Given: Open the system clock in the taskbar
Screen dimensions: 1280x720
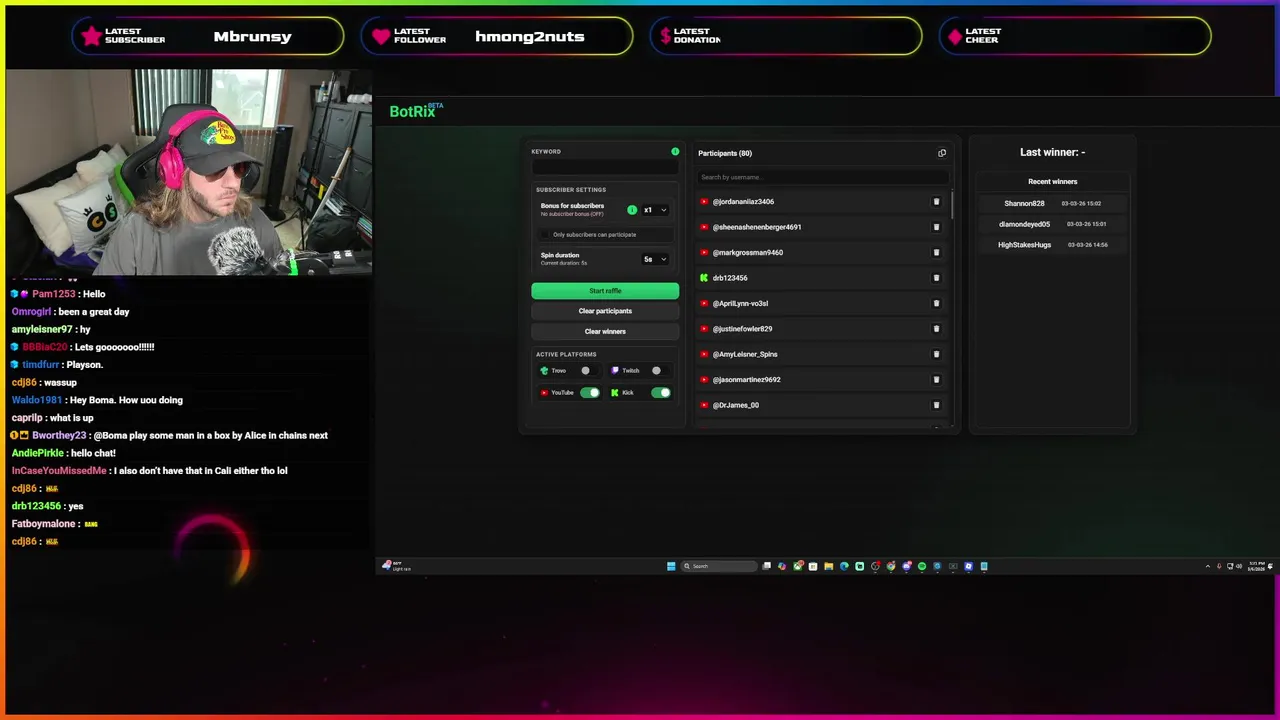Looking at the screenshot, I should pyautogui.click(x=1256, y=566).
